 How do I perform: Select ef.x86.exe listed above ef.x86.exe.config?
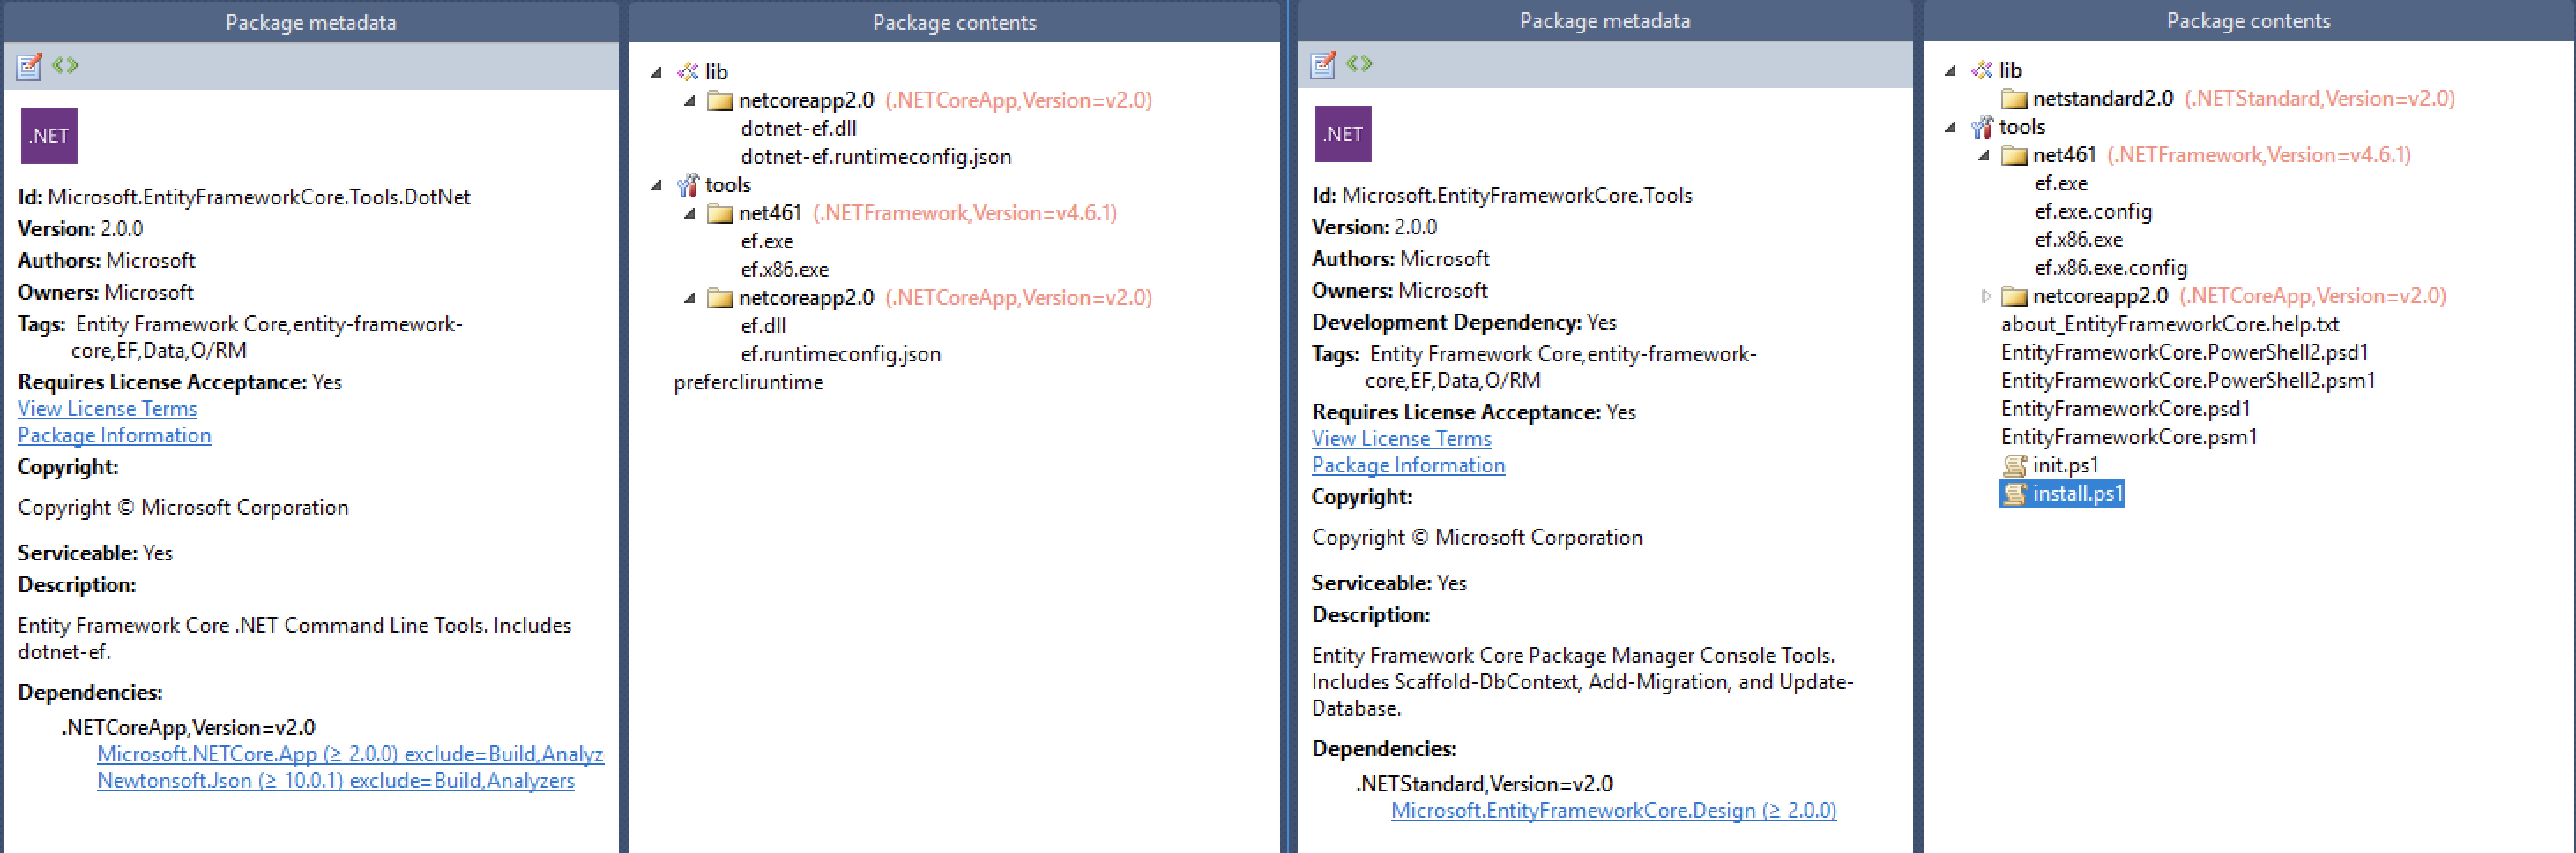tap(2079, 240)
